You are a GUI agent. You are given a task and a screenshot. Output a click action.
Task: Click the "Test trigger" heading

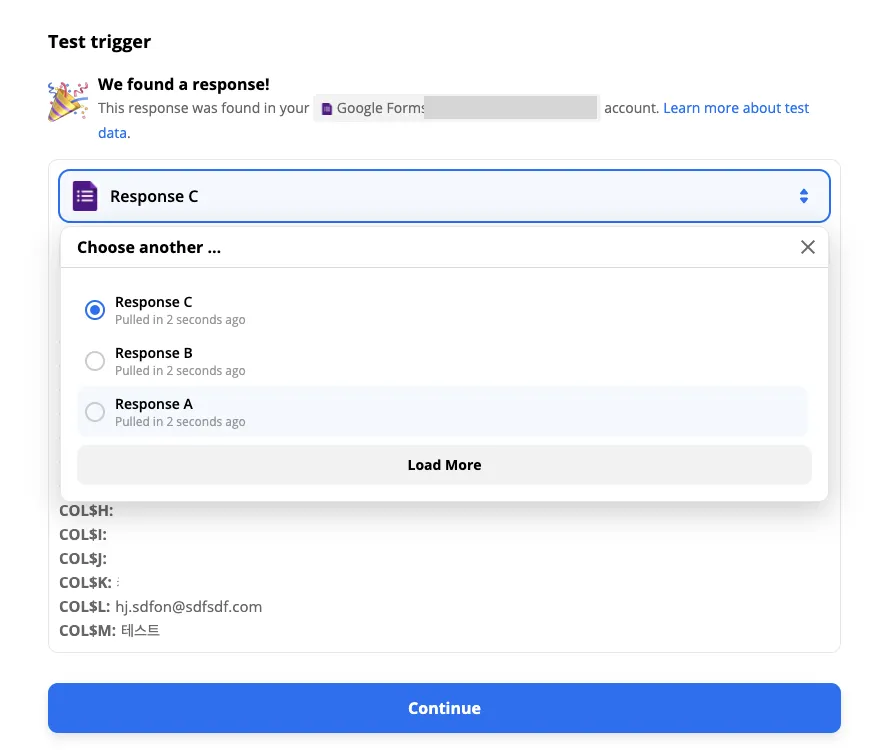(x=100, y=42)
